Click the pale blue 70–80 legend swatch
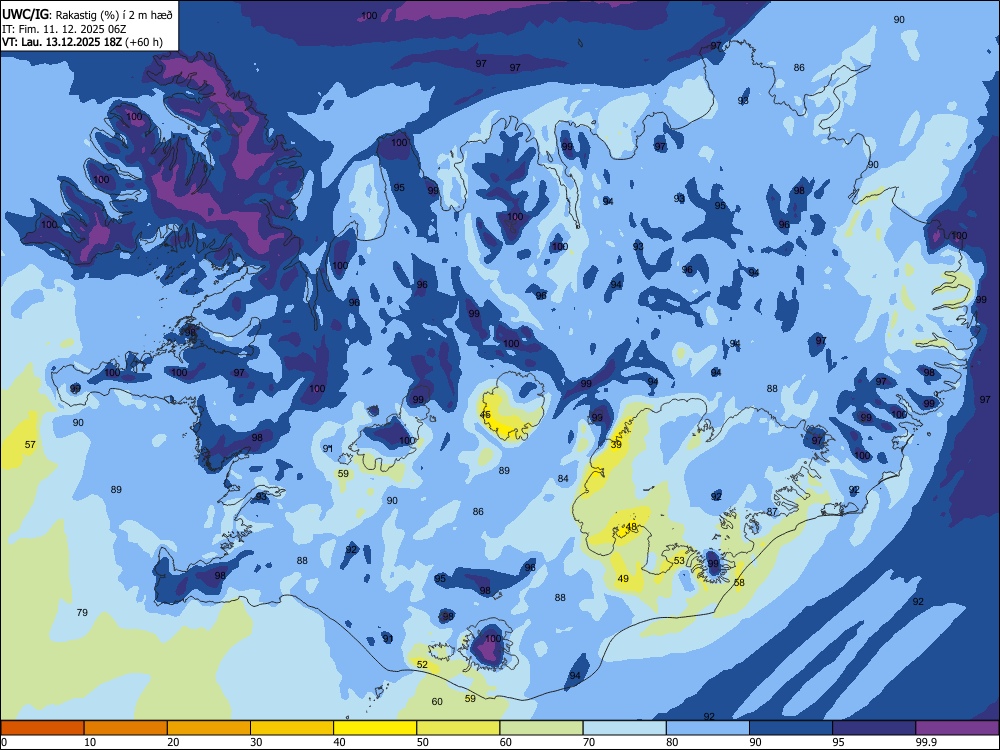The width and height of the screenshot is (1000, 750). pyautogui.click(x=624, y=728)
